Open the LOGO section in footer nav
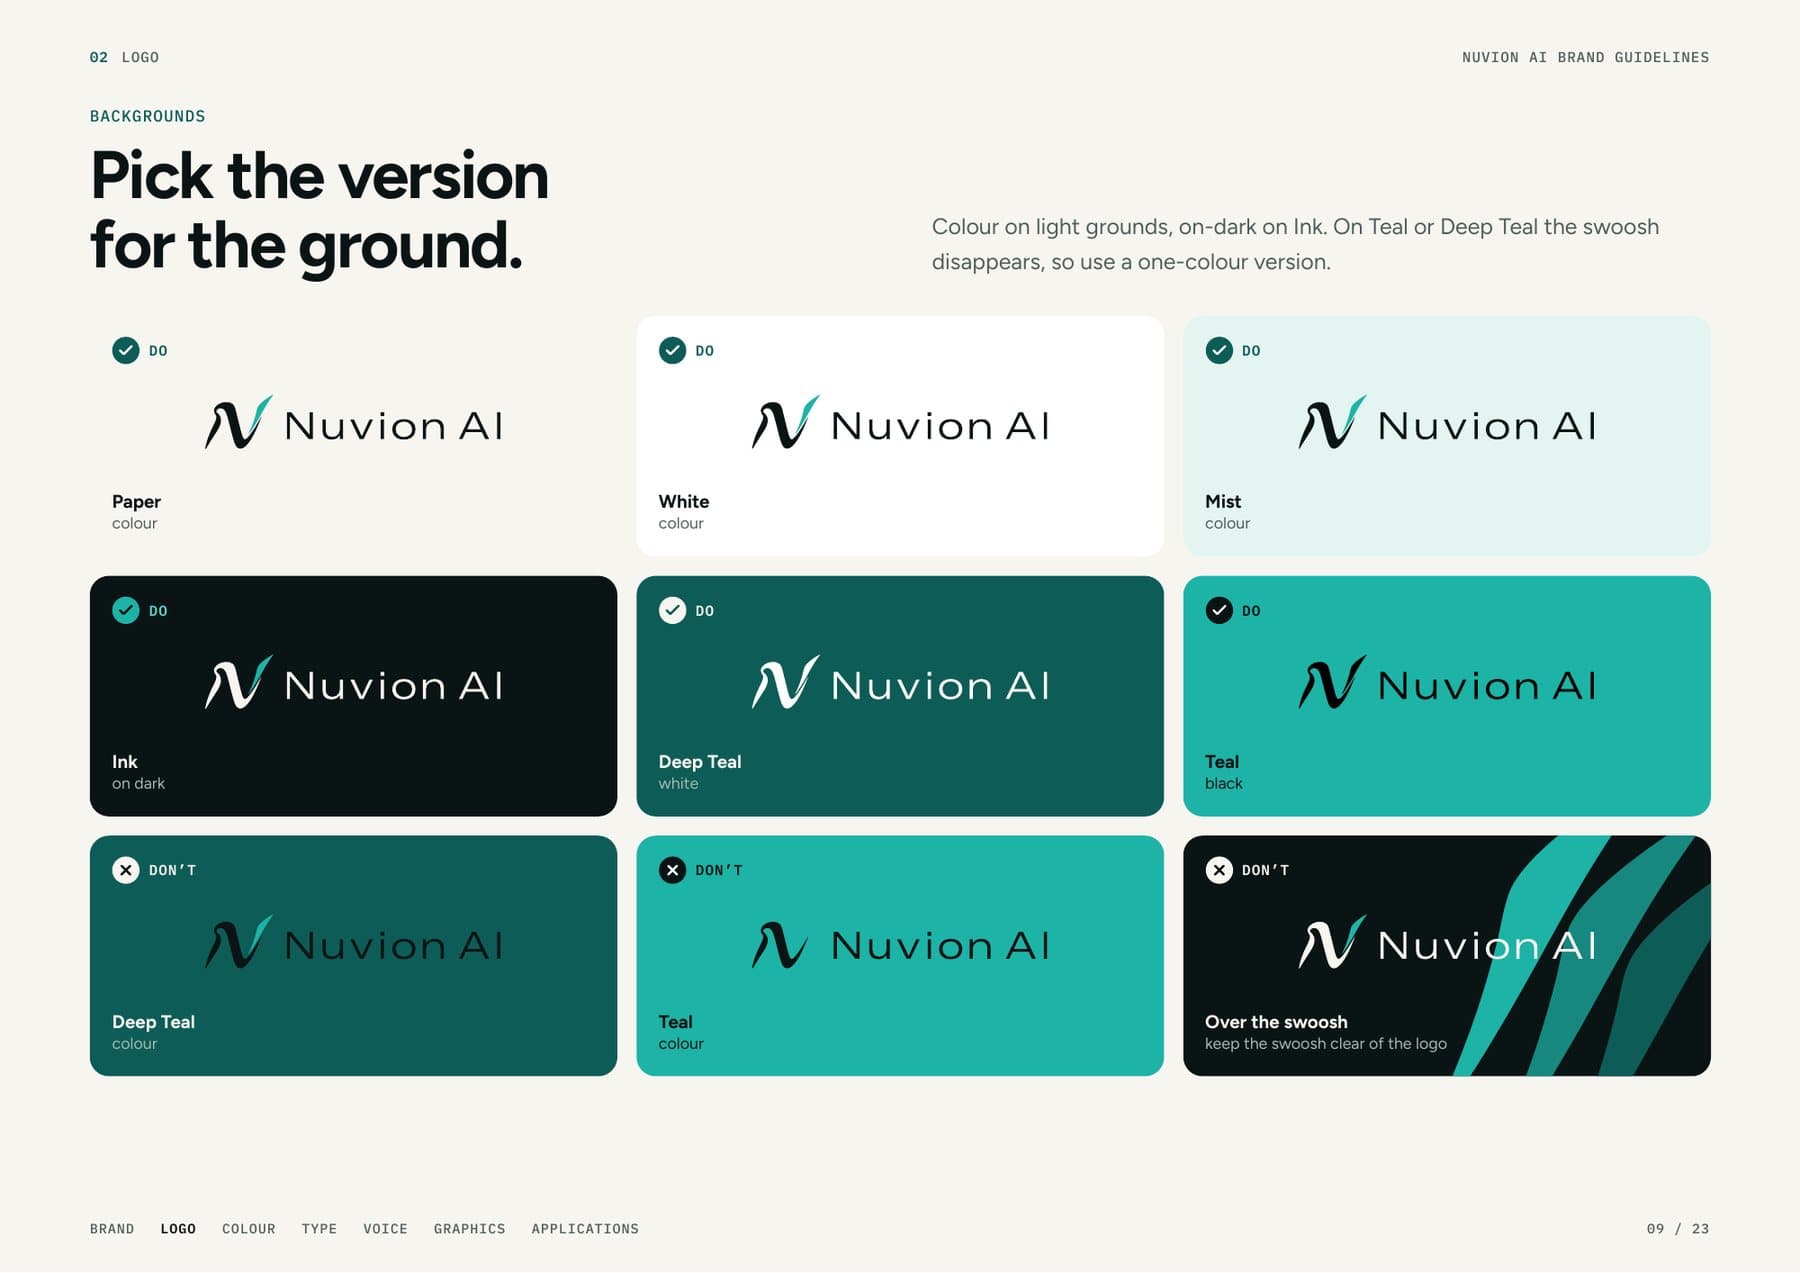This screenshot has width=1800, height=1273. click(178, 1229)
